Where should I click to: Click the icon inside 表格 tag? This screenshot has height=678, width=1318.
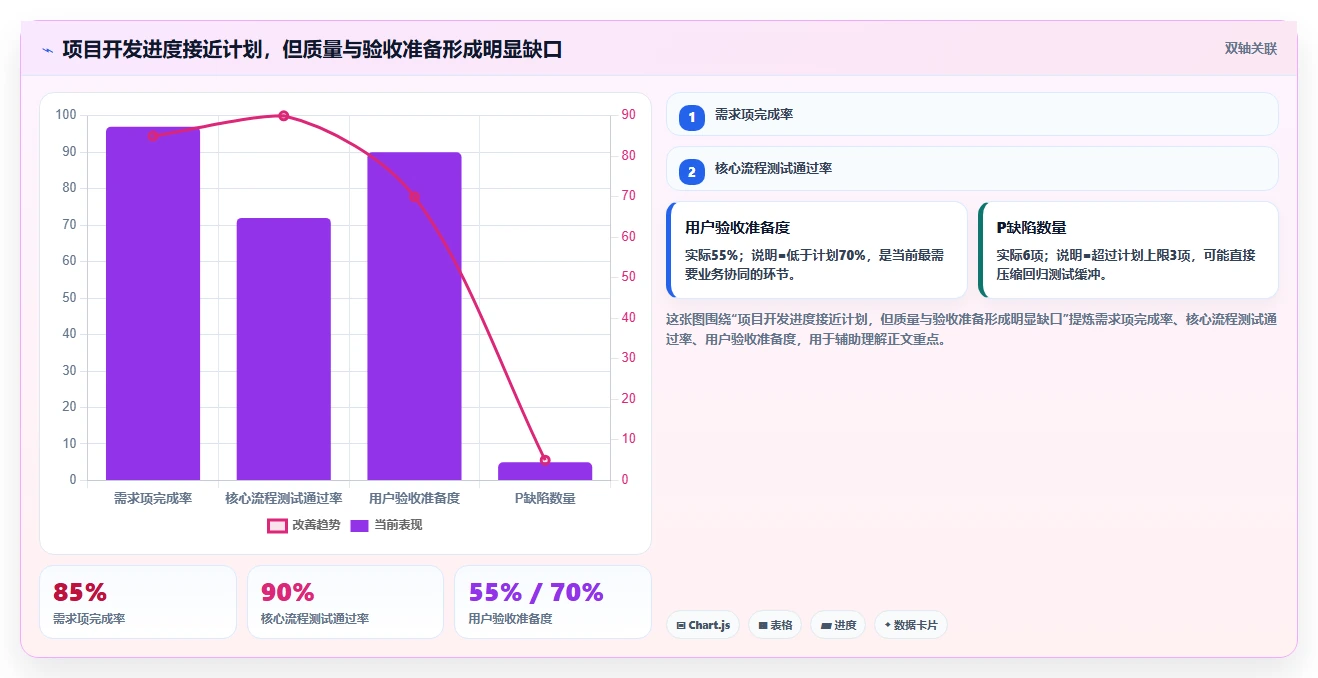tap(763, 625)
